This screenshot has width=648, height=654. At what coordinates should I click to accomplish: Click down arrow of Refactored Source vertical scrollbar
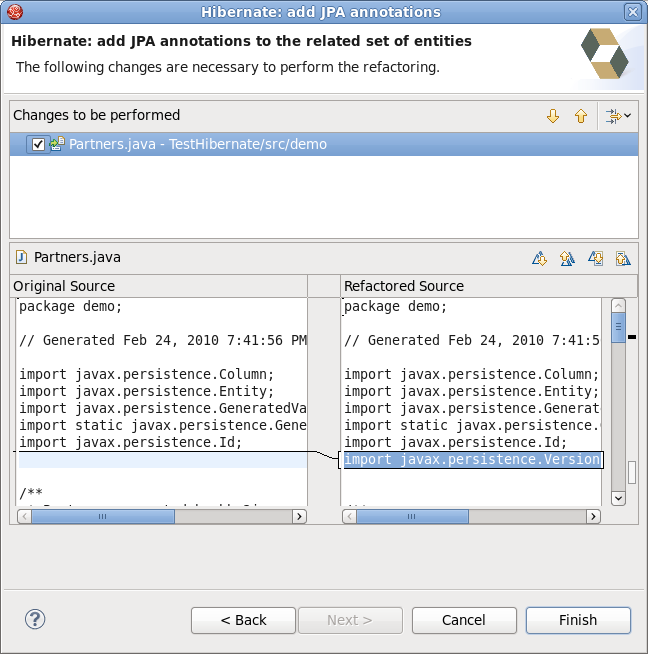pyautogui.click(x=618, y=498)
